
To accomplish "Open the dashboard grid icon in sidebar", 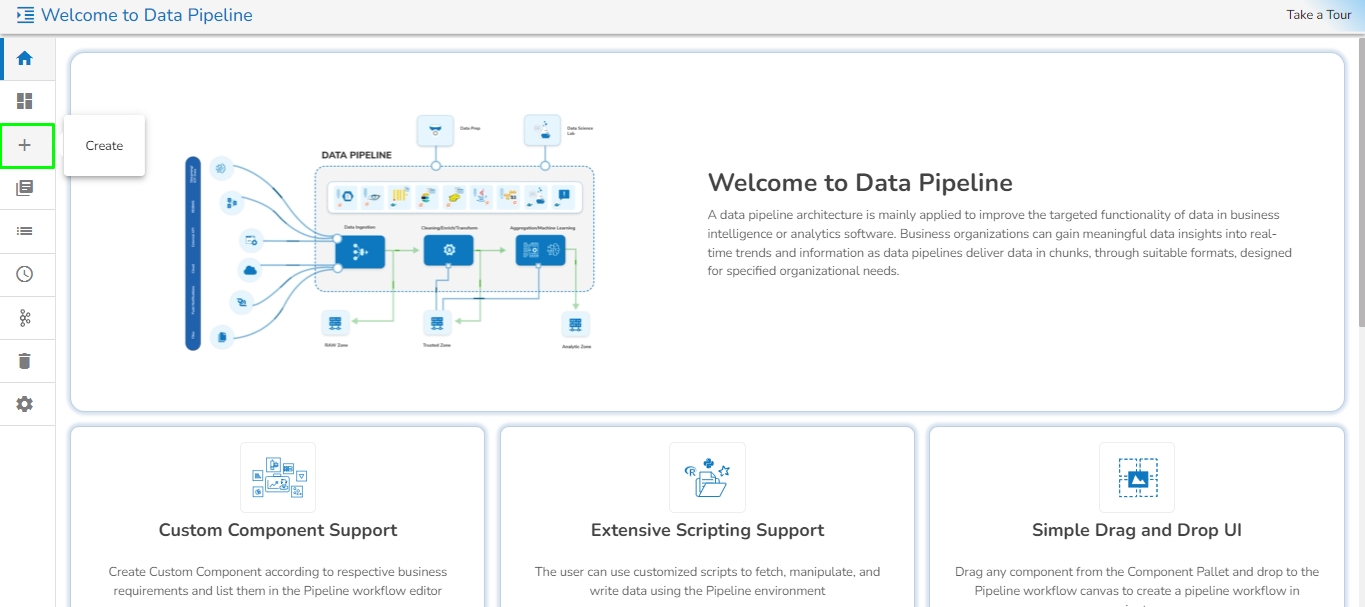I will tap(25, 101).
